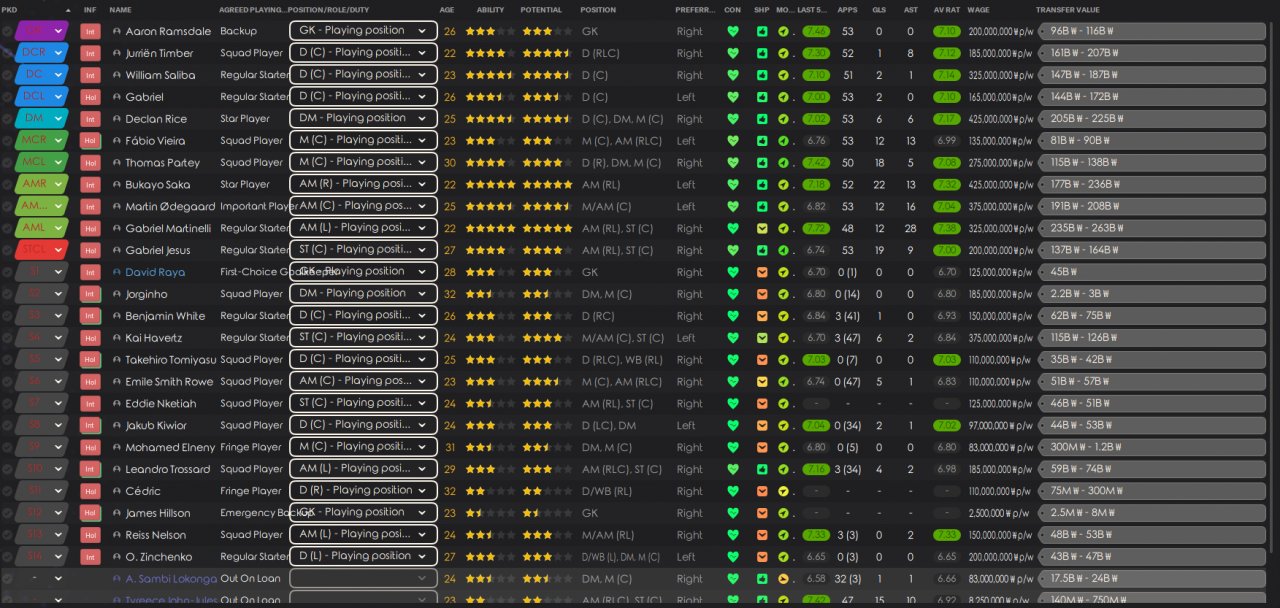
Task: Click Jurriën Timber's match sharpness icon
Action: (x=762, y=53)
